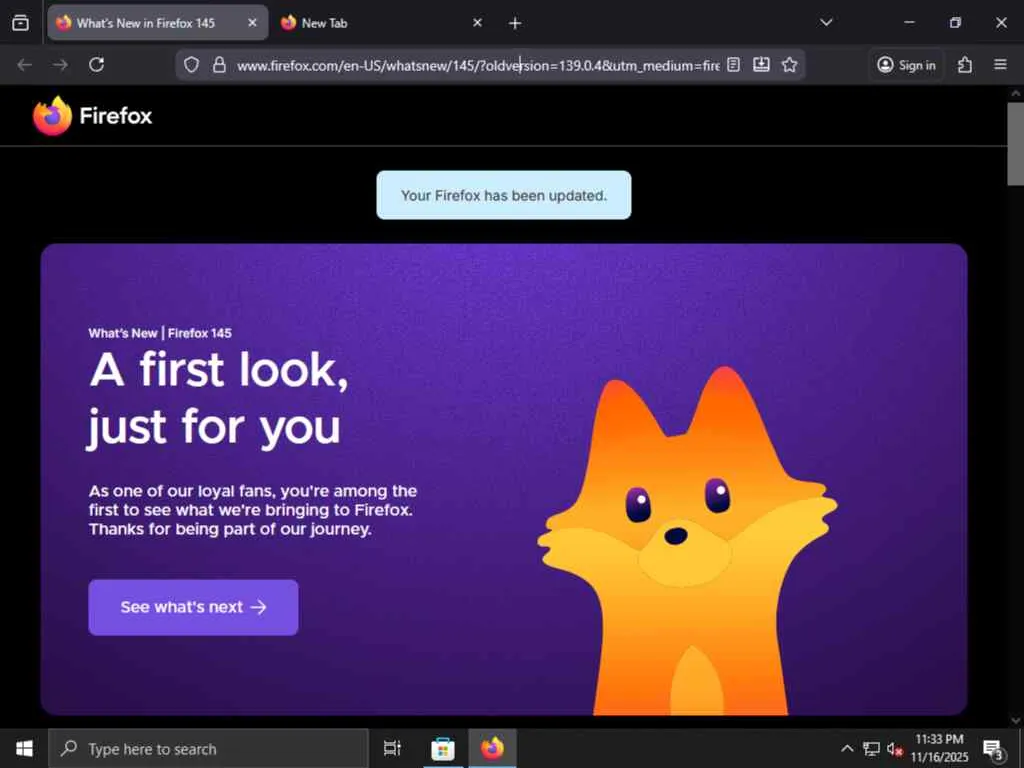View site info via the padlock icon
The image size is (1024, 768).
coord(219,65)
